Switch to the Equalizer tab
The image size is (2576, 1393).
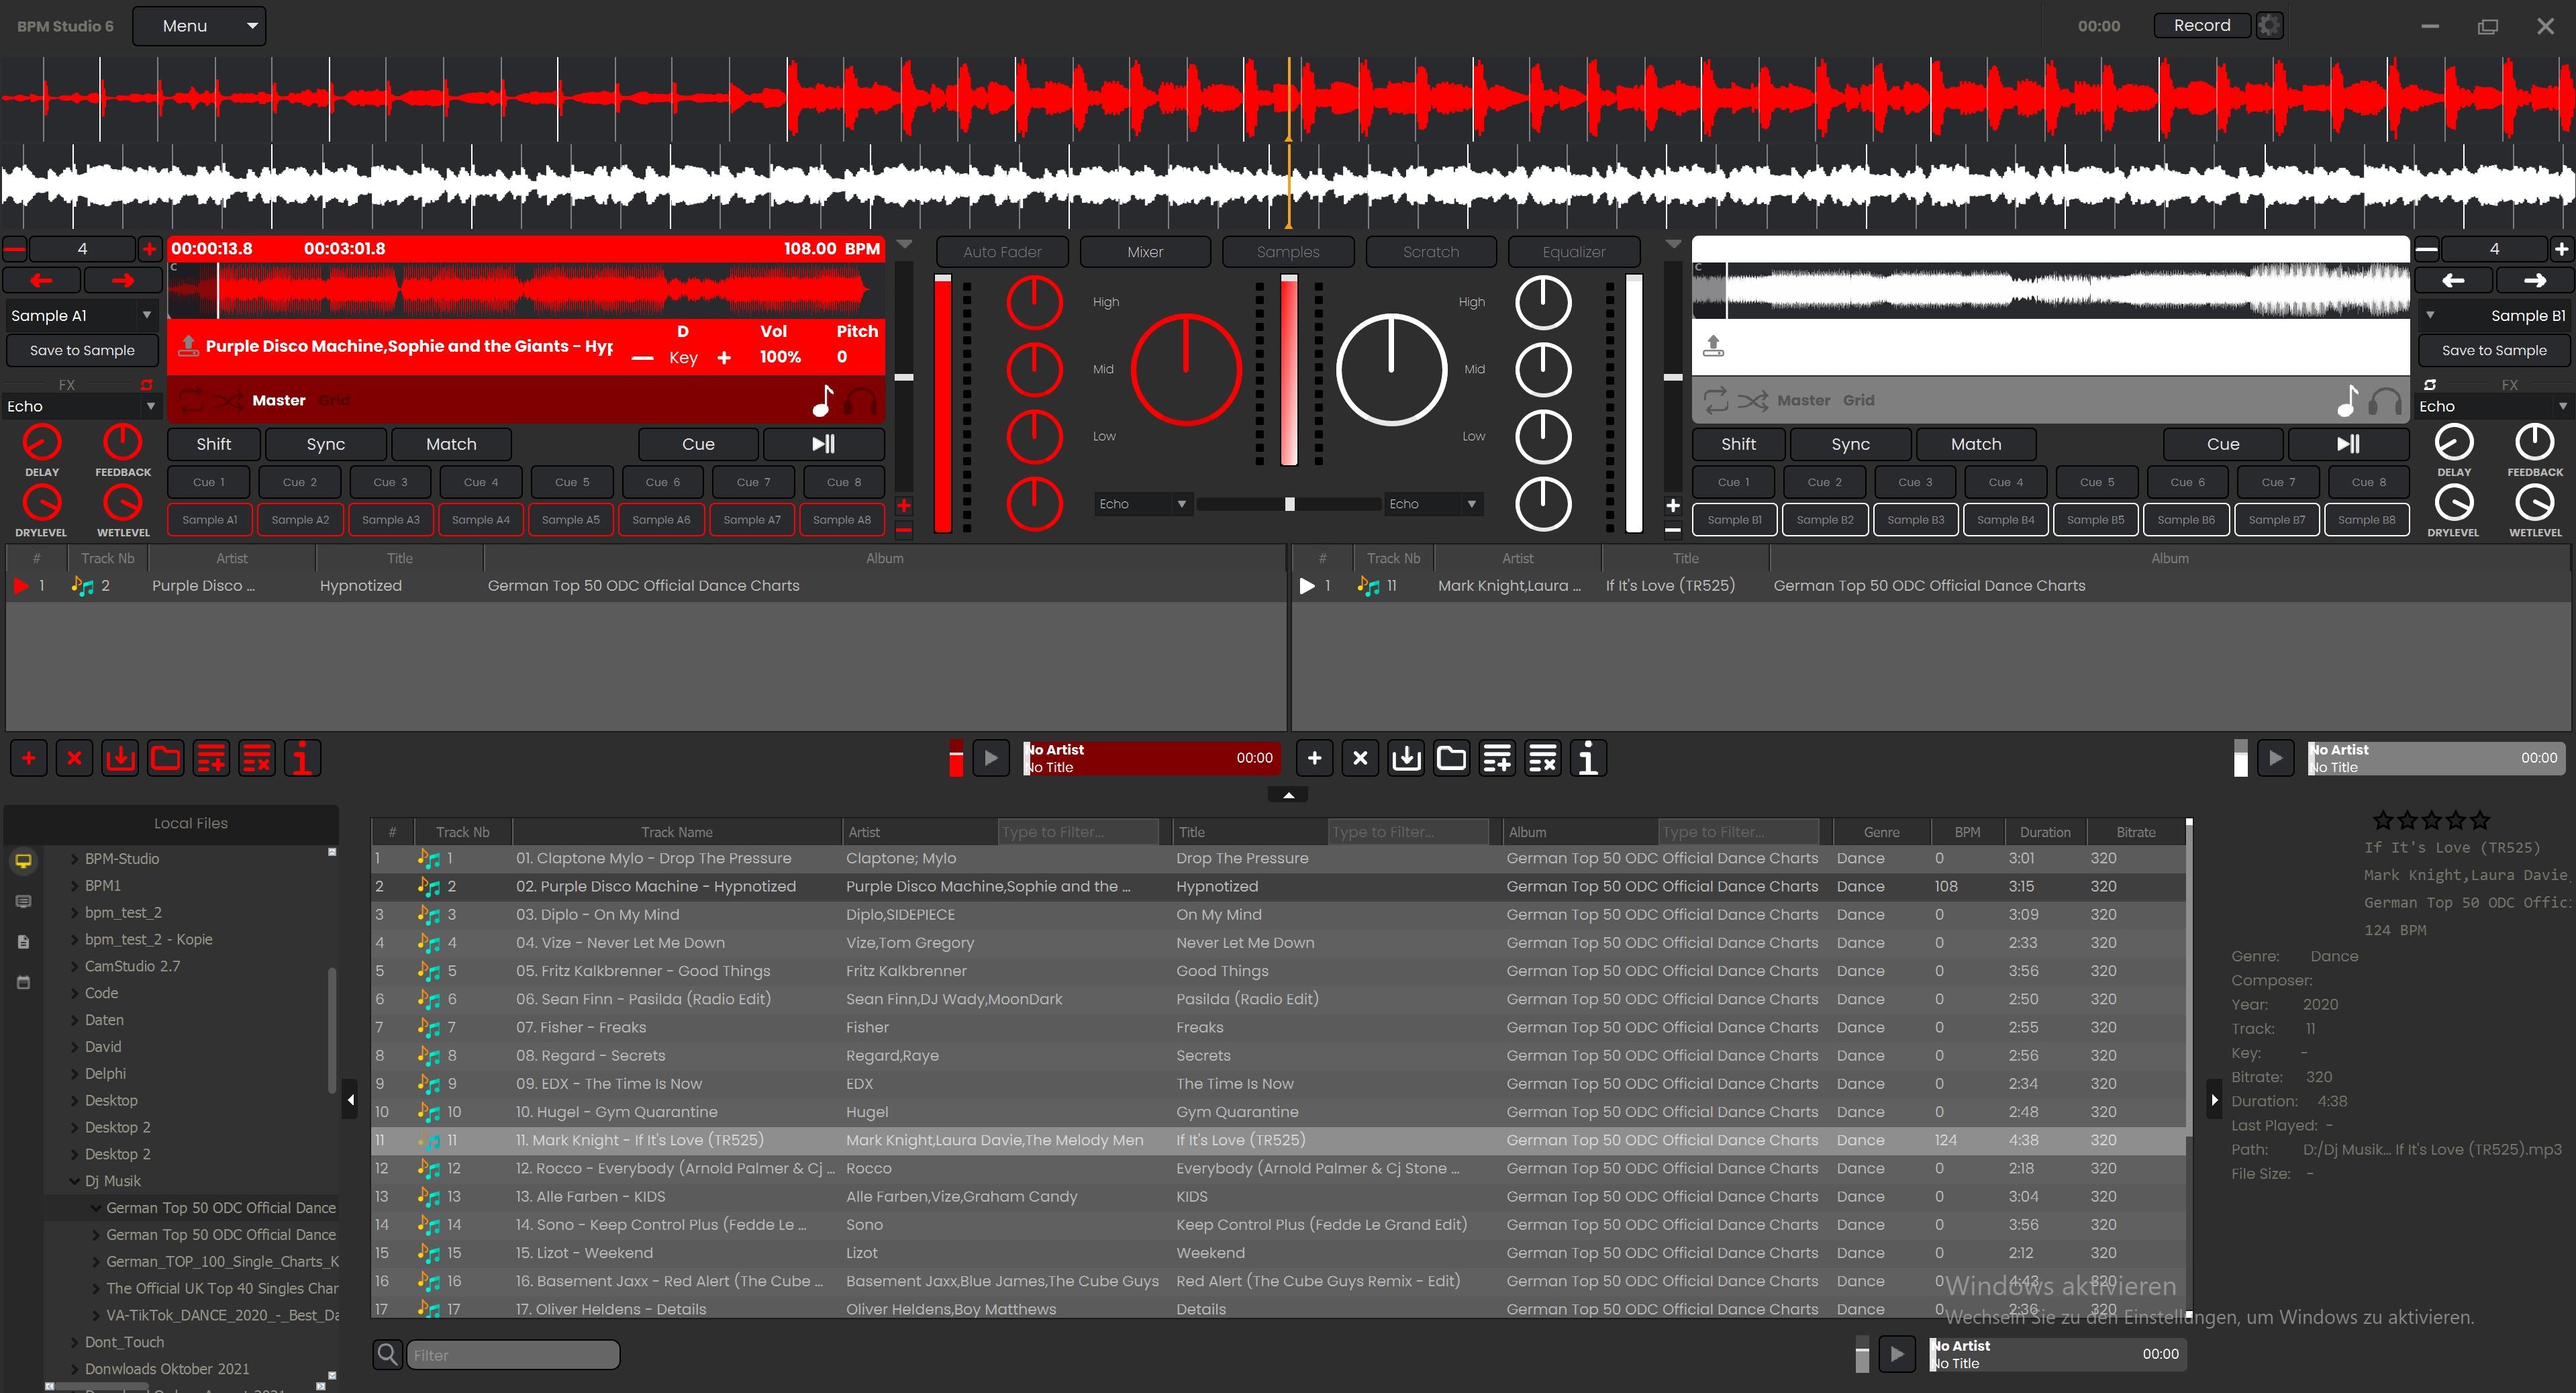pyautogui.click(x=1573, y=251)
